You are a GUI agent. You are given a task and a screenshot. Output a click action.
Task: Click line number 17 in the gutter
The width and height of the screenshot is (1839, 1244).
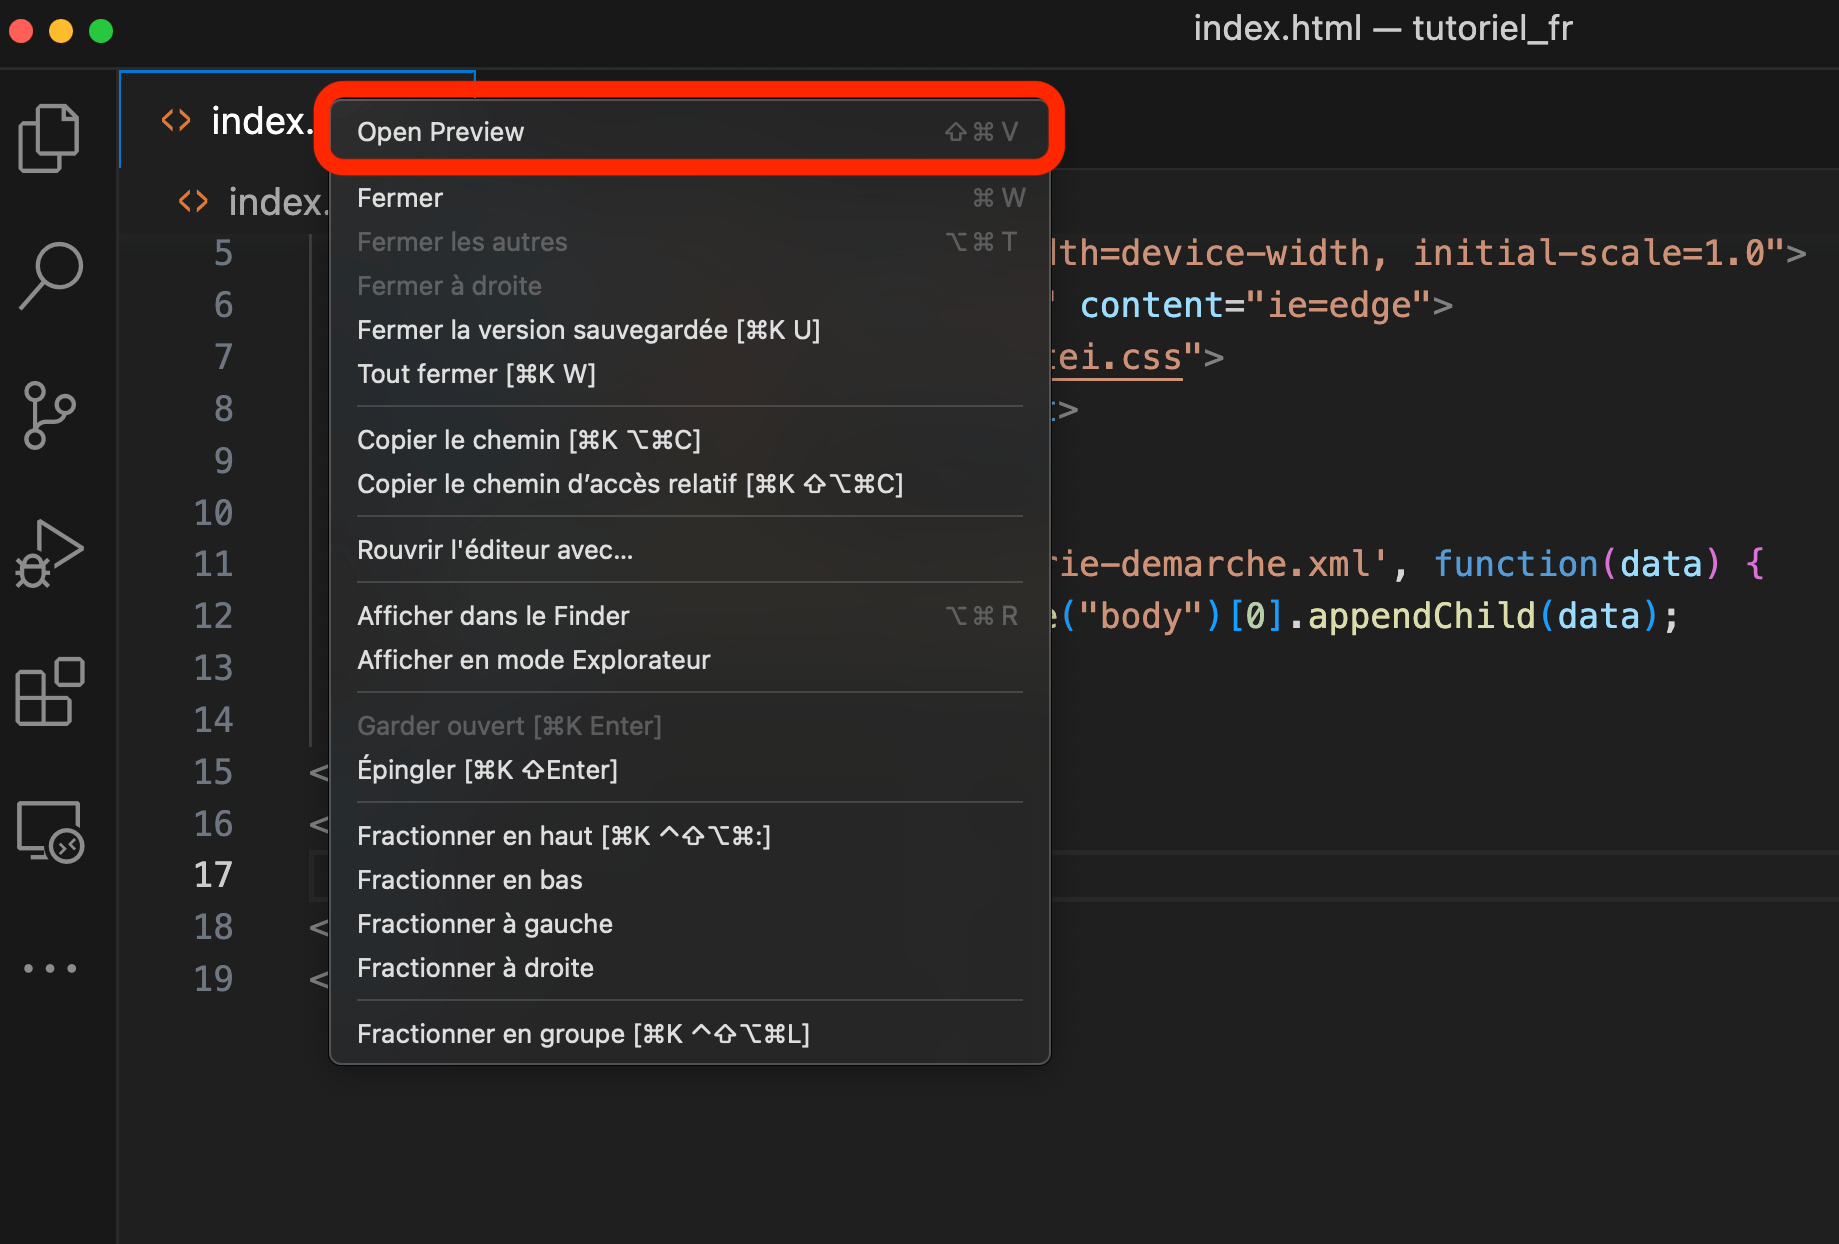[x=213, y=874]
